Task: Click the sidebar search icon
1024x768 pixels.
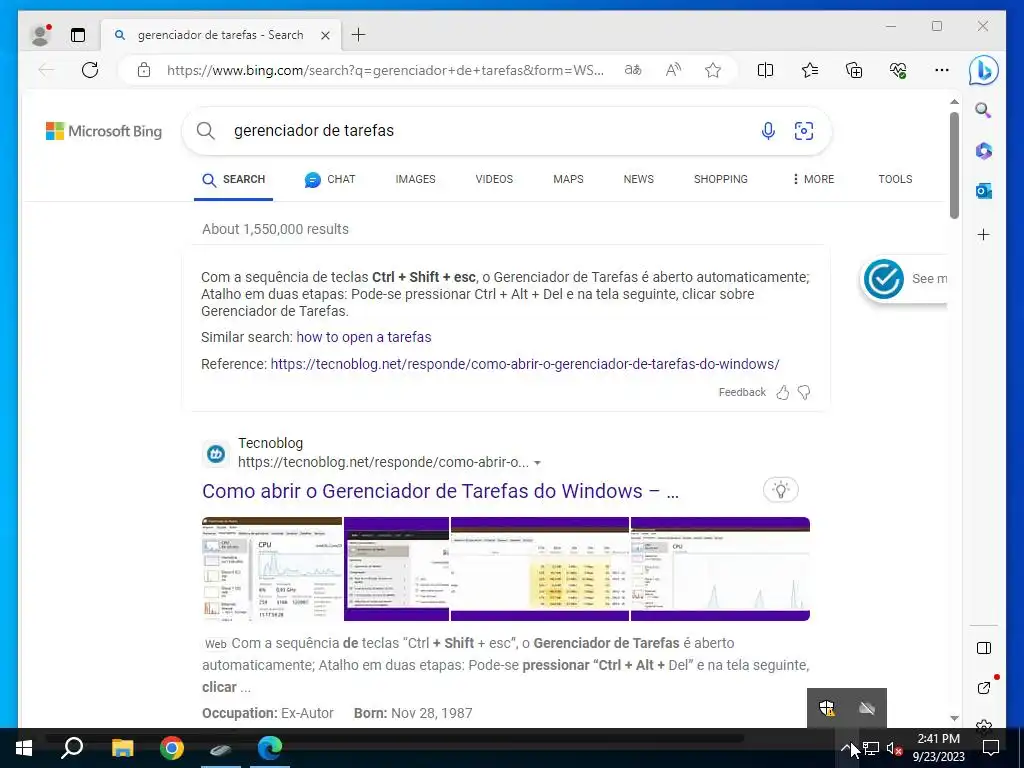Action: (984, 110)
